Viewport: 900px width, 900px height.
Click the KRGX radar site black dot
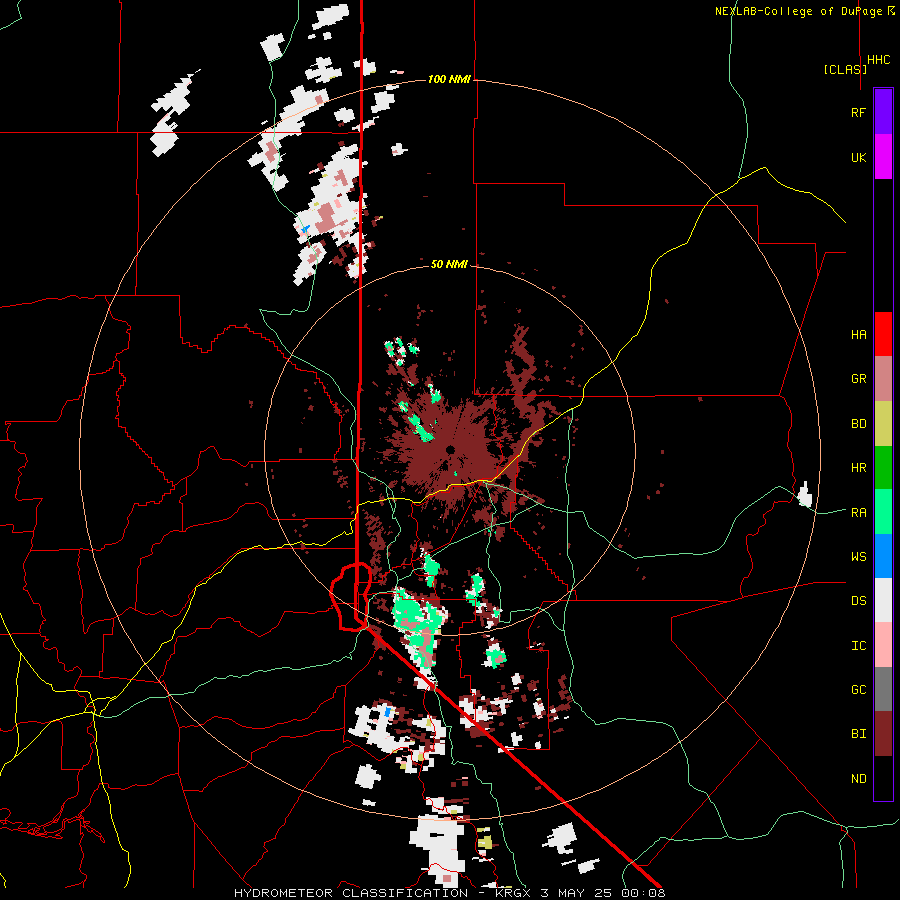(x=451, y=449)
